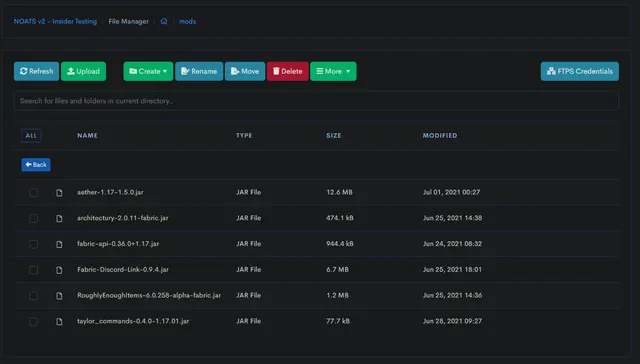Click the 474.1 kB size cell
This screenshot has height=364, width=640.
pos(340,218)
